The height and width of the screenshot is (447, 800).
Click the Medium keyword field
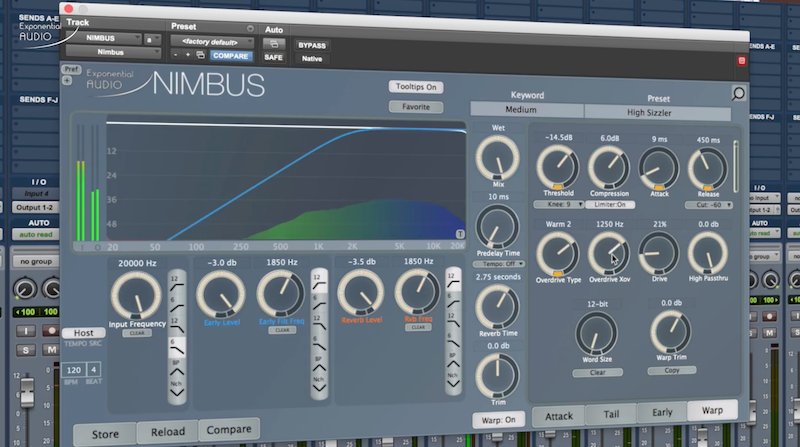[x=527, y=110]
